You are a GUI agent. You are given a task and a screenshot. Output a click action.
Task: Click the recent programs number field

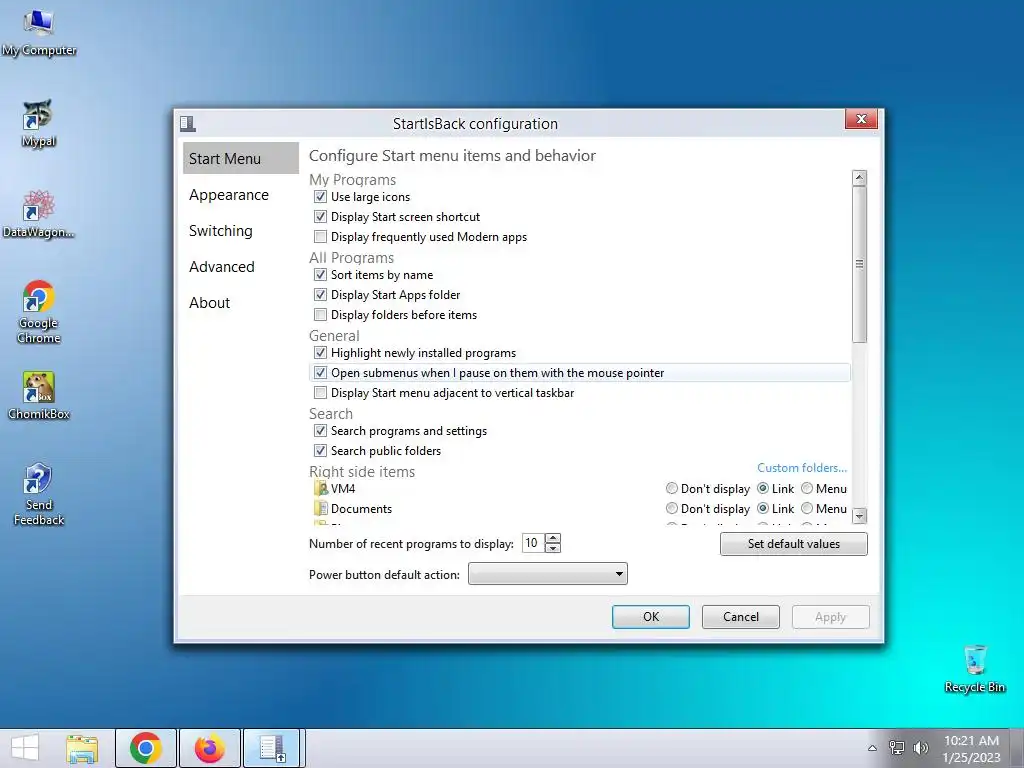534,543
